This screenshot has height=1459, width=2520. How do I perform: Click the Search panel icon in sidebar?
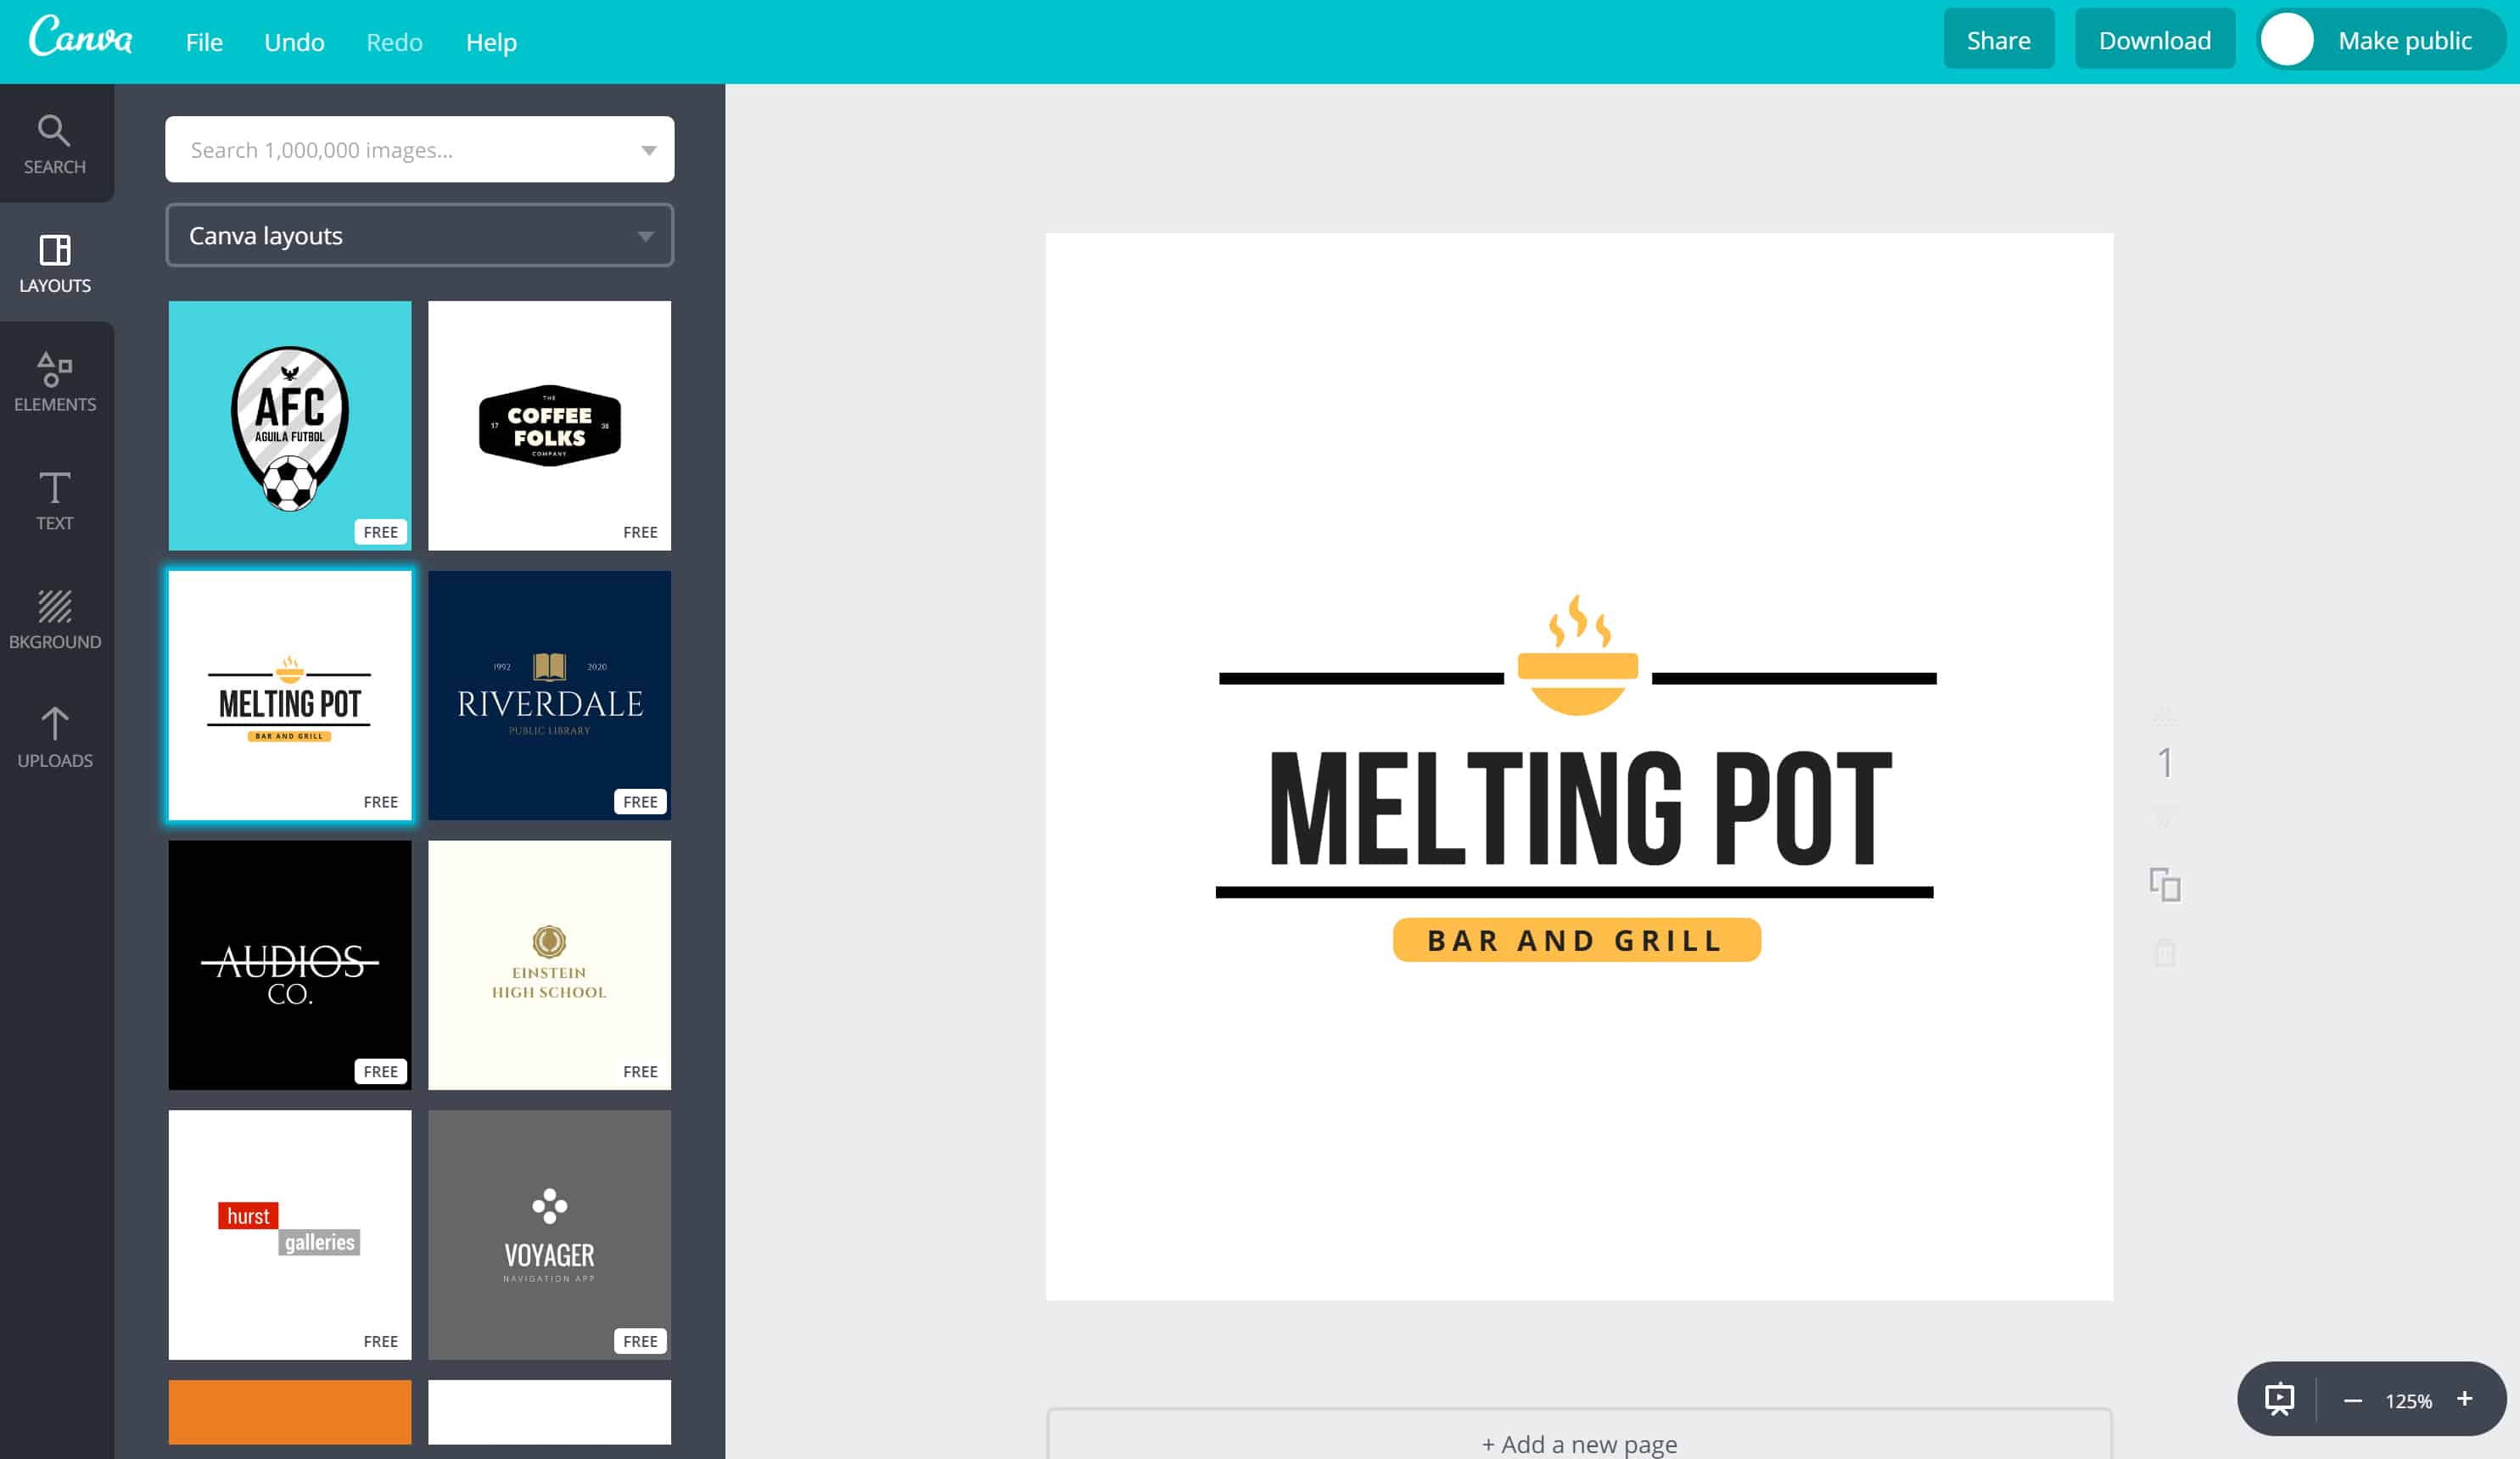pyautogui.click(x=55, y=143)
